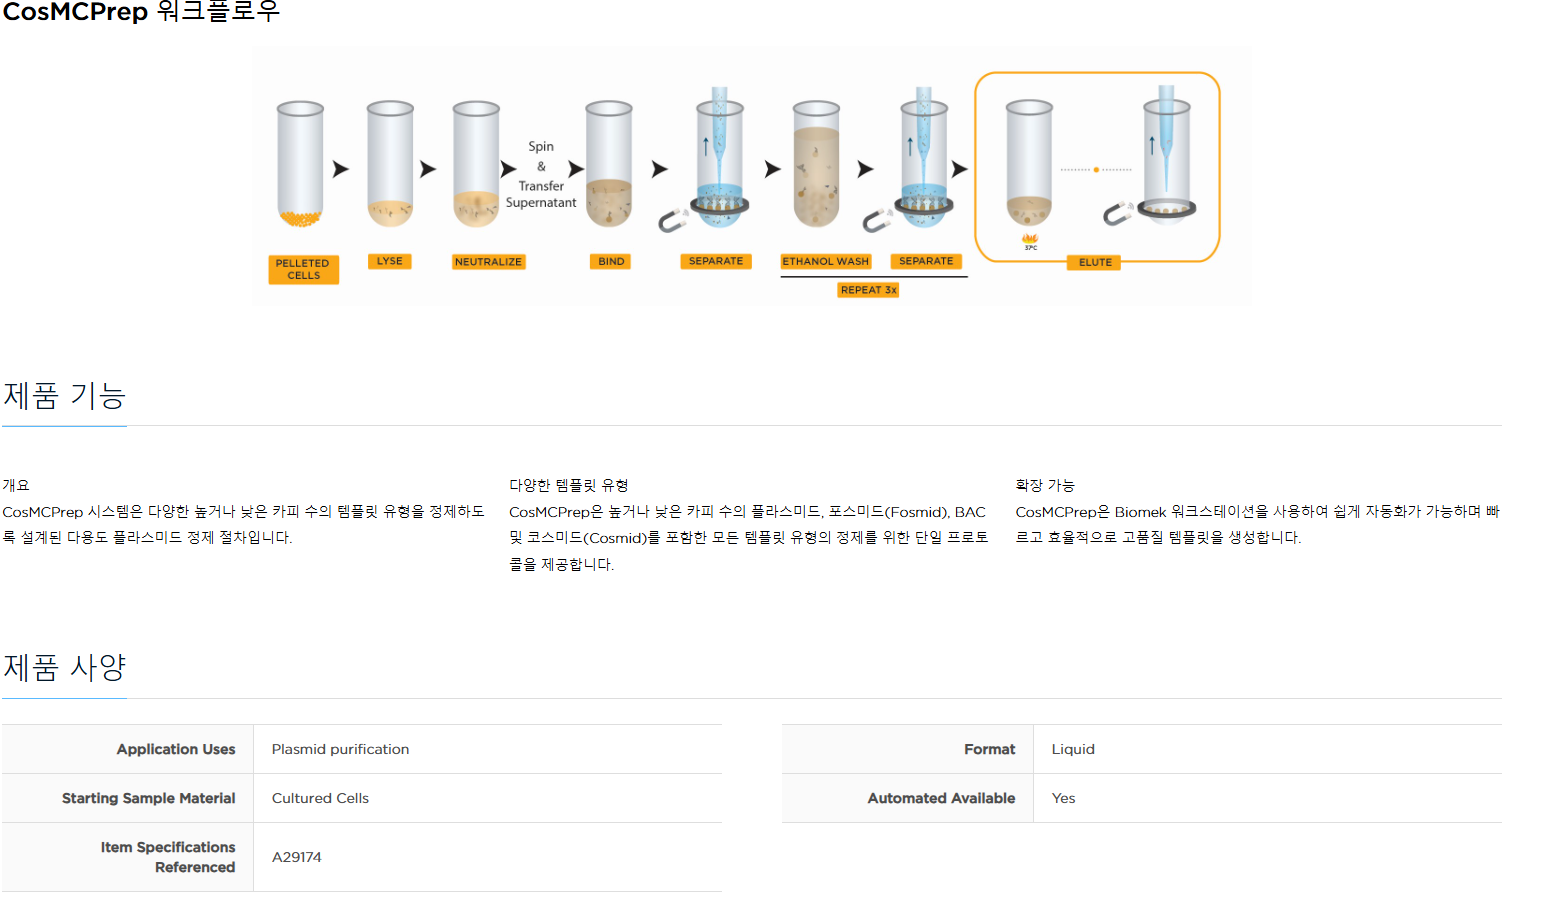Click the '다양한 템플릿 유형' subheading
Image resolution: width=1541 pixels, height=897 pixels.
[568, 485]
